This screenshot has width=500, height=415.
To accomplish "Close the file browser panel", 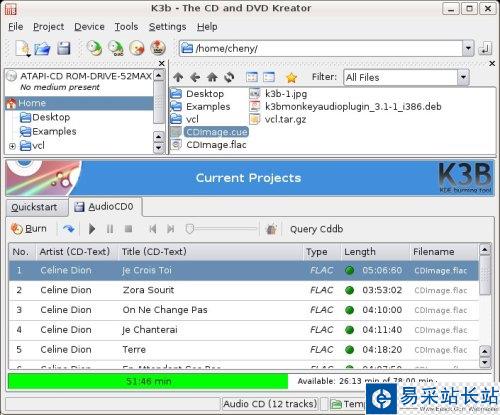I will pyautogui.click(x=492, y=63).
